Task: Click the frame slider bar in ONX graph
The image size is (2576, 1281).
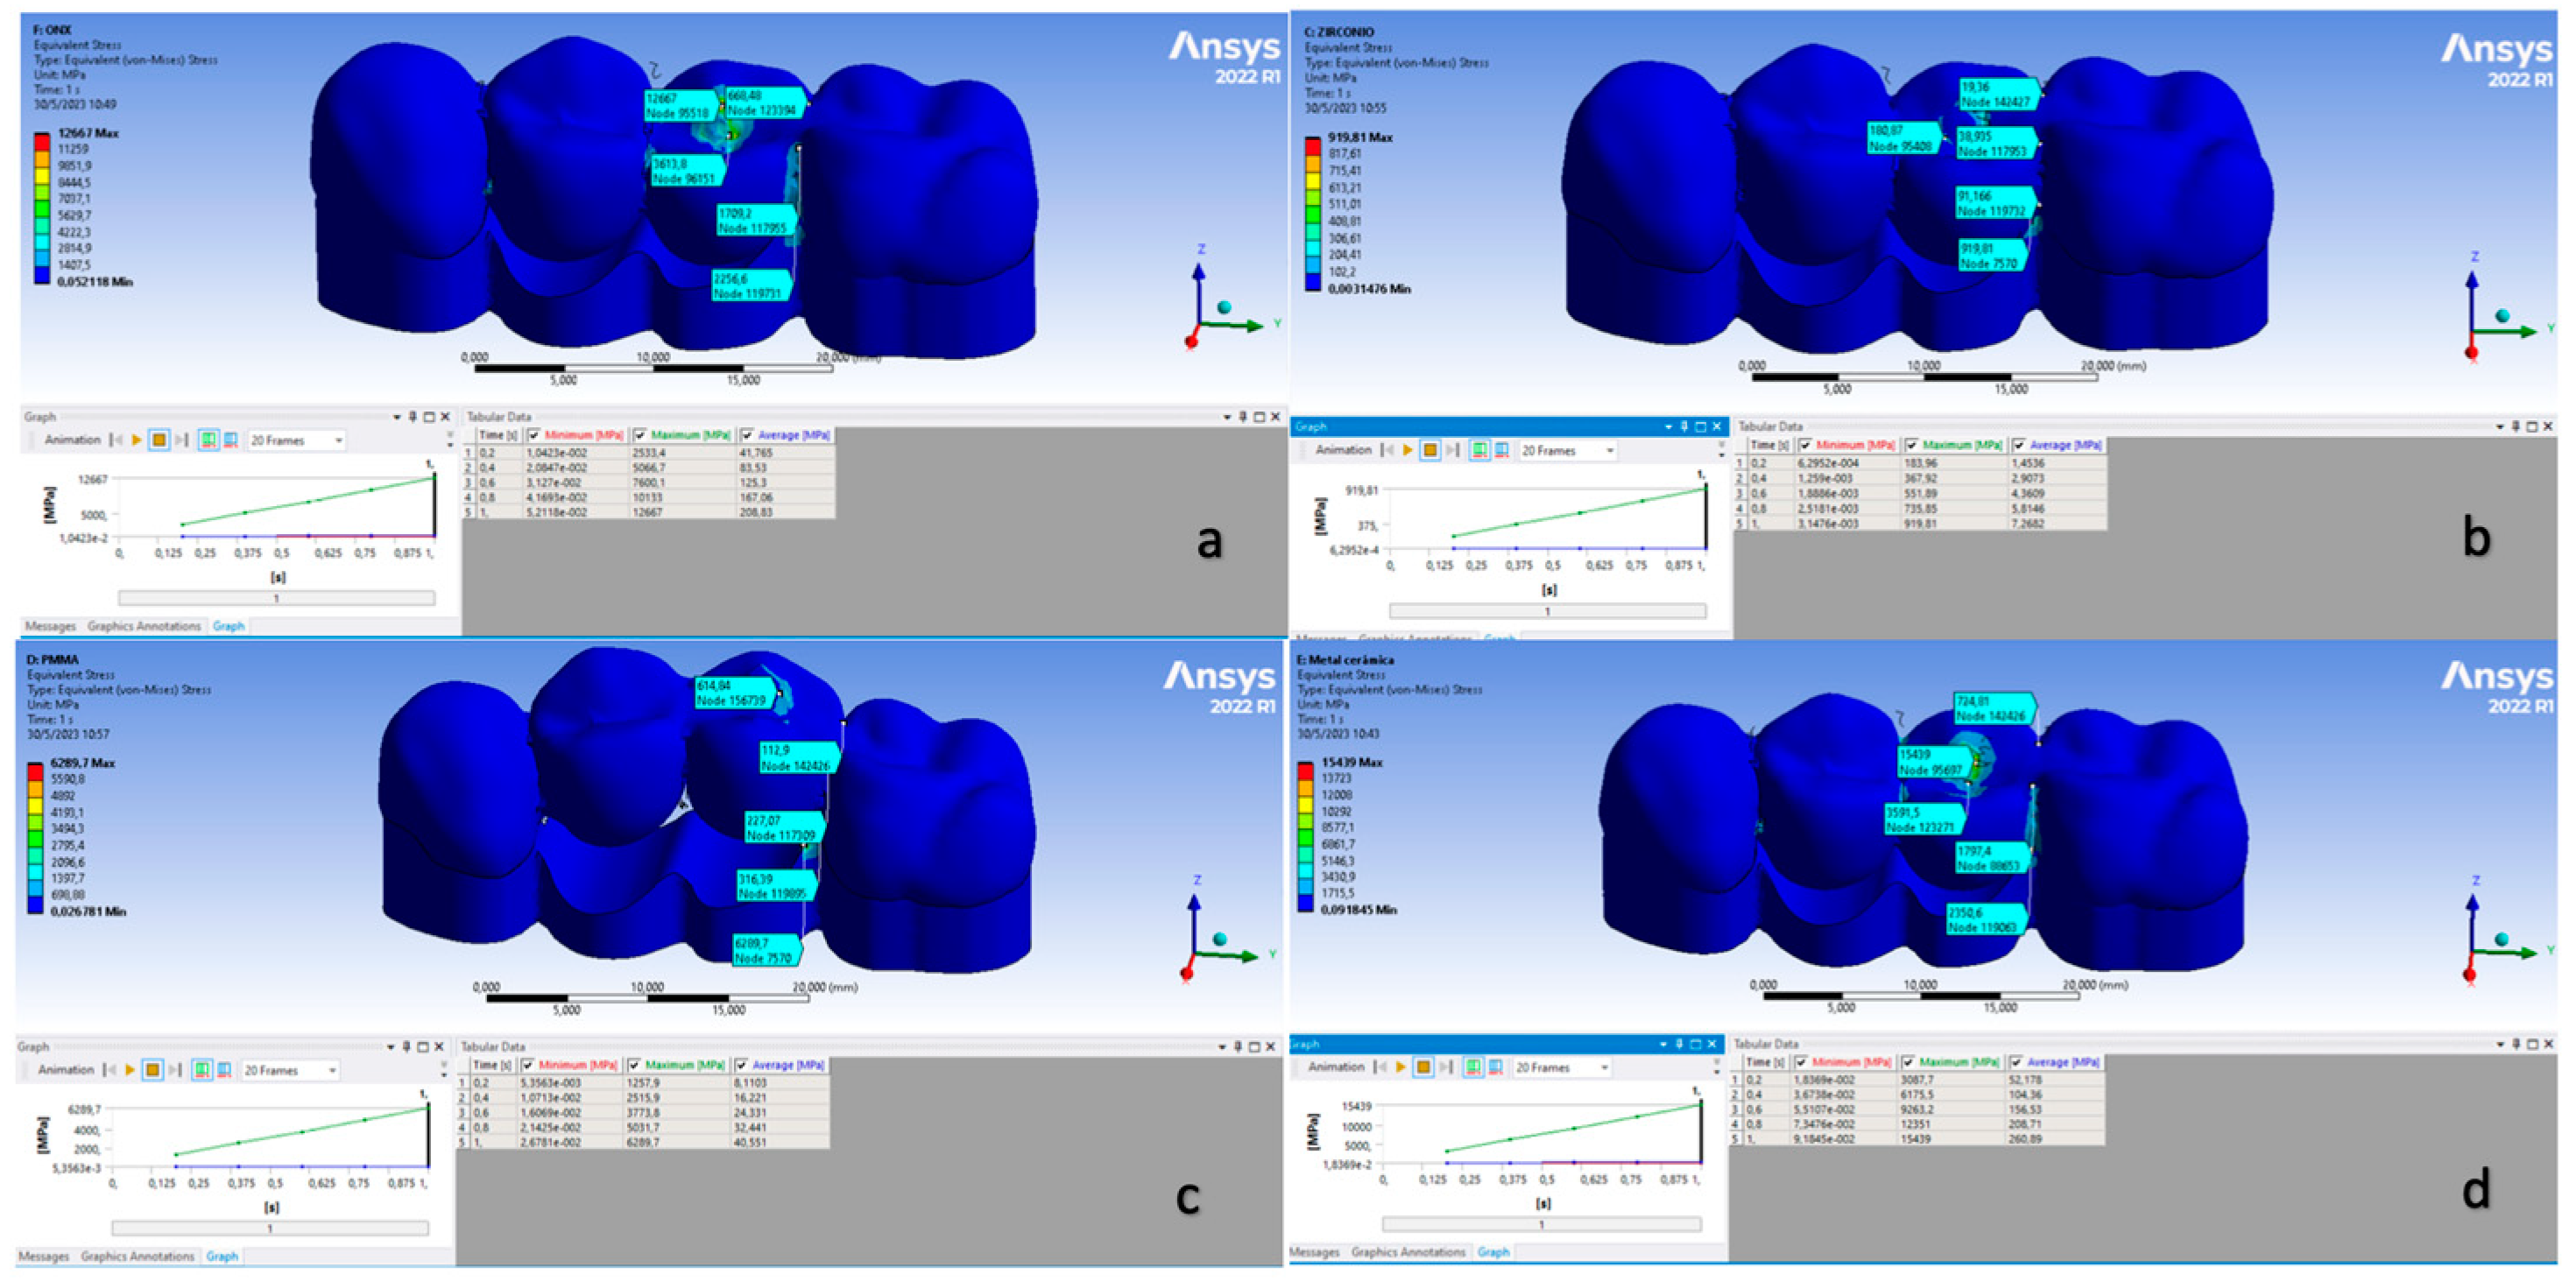Action: pyautogui.click(x=276, y=598)
